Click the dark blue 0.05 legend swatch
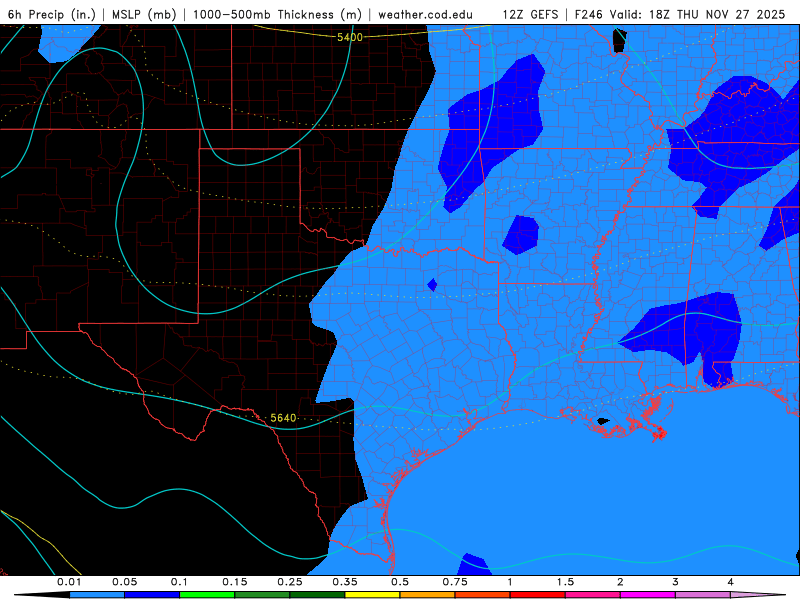The height and width of the screenshot is (600, 800). pyautogui.click(x=152, y=595)
